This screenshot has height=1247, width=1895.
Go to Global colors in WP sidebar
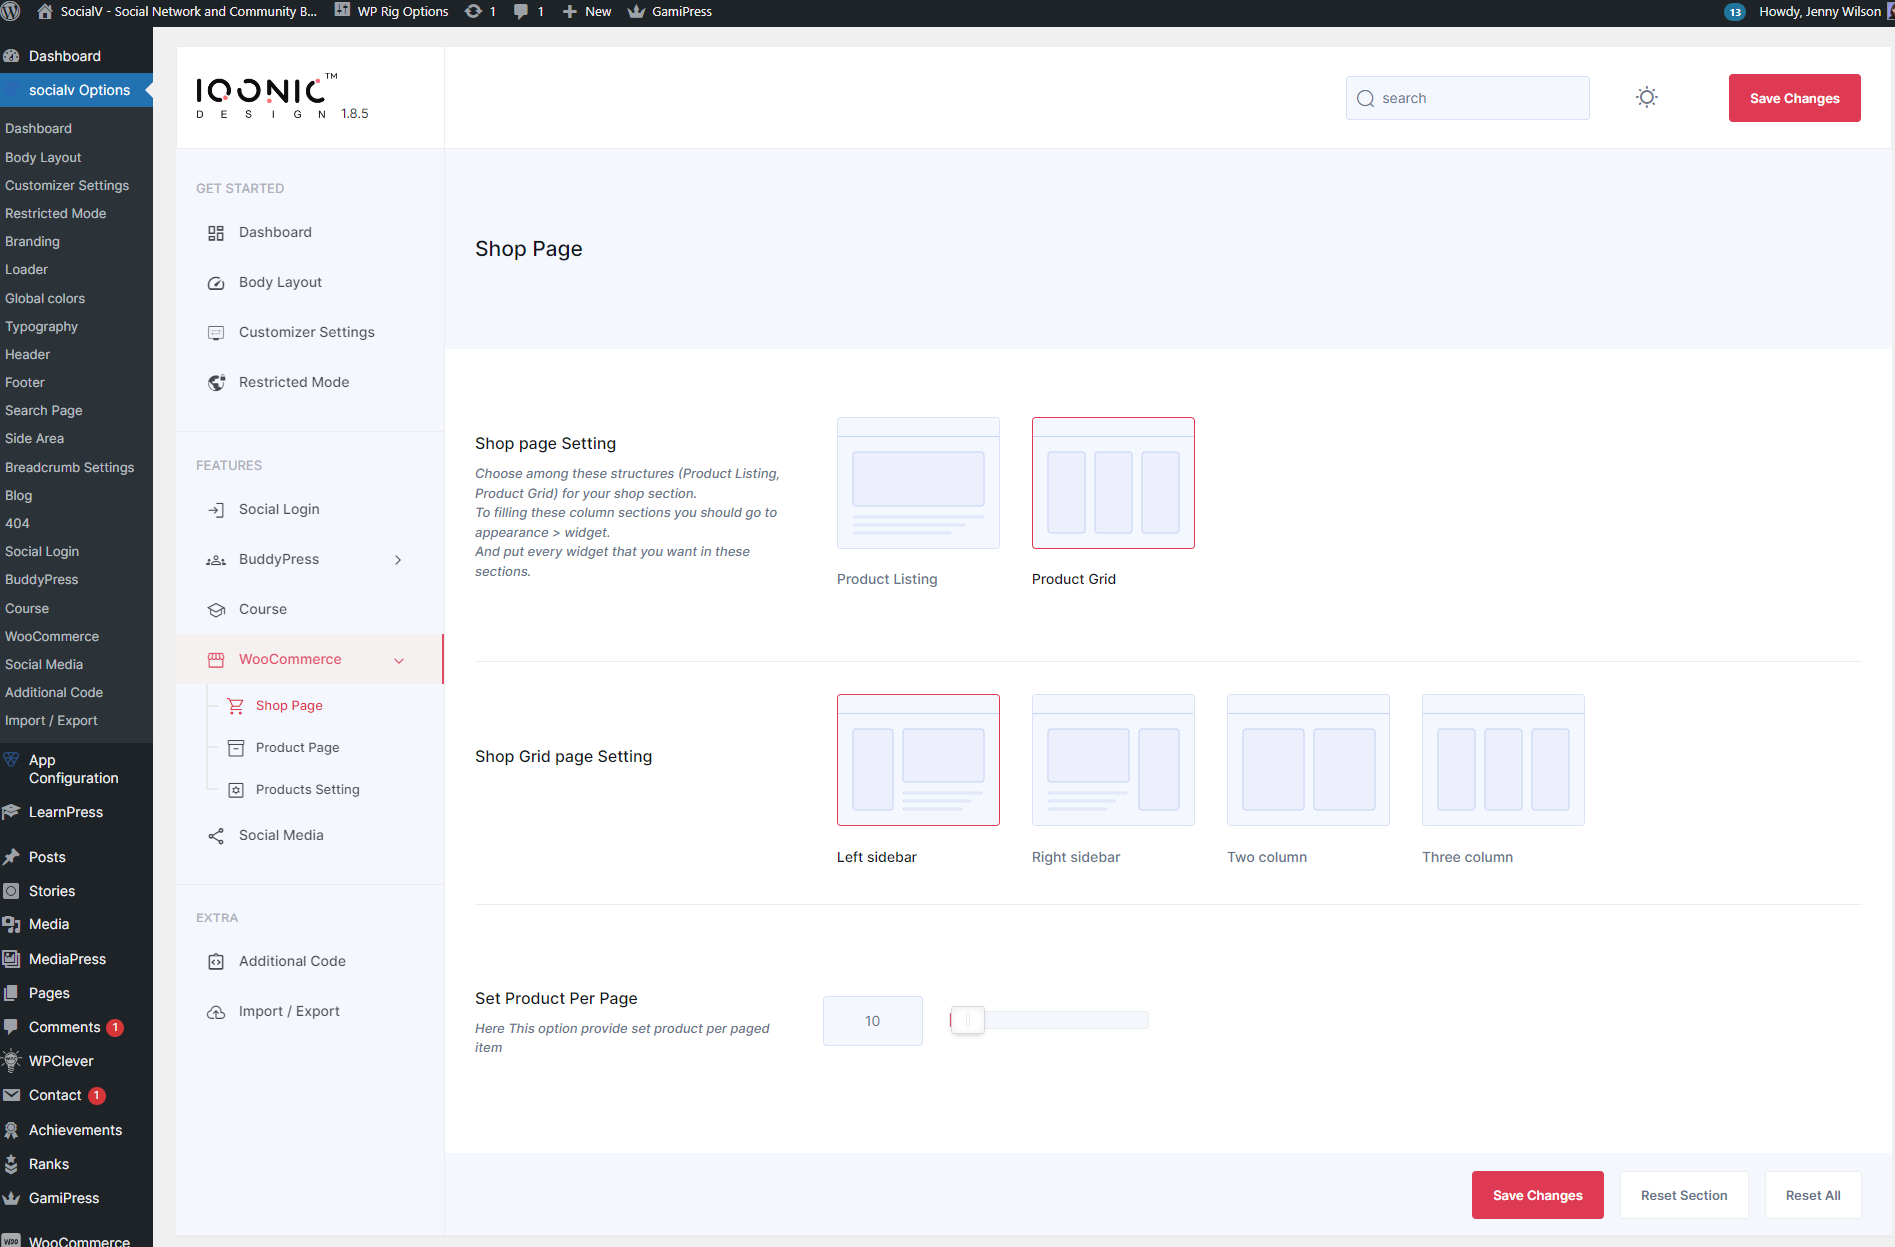click(x=45, y=299)
